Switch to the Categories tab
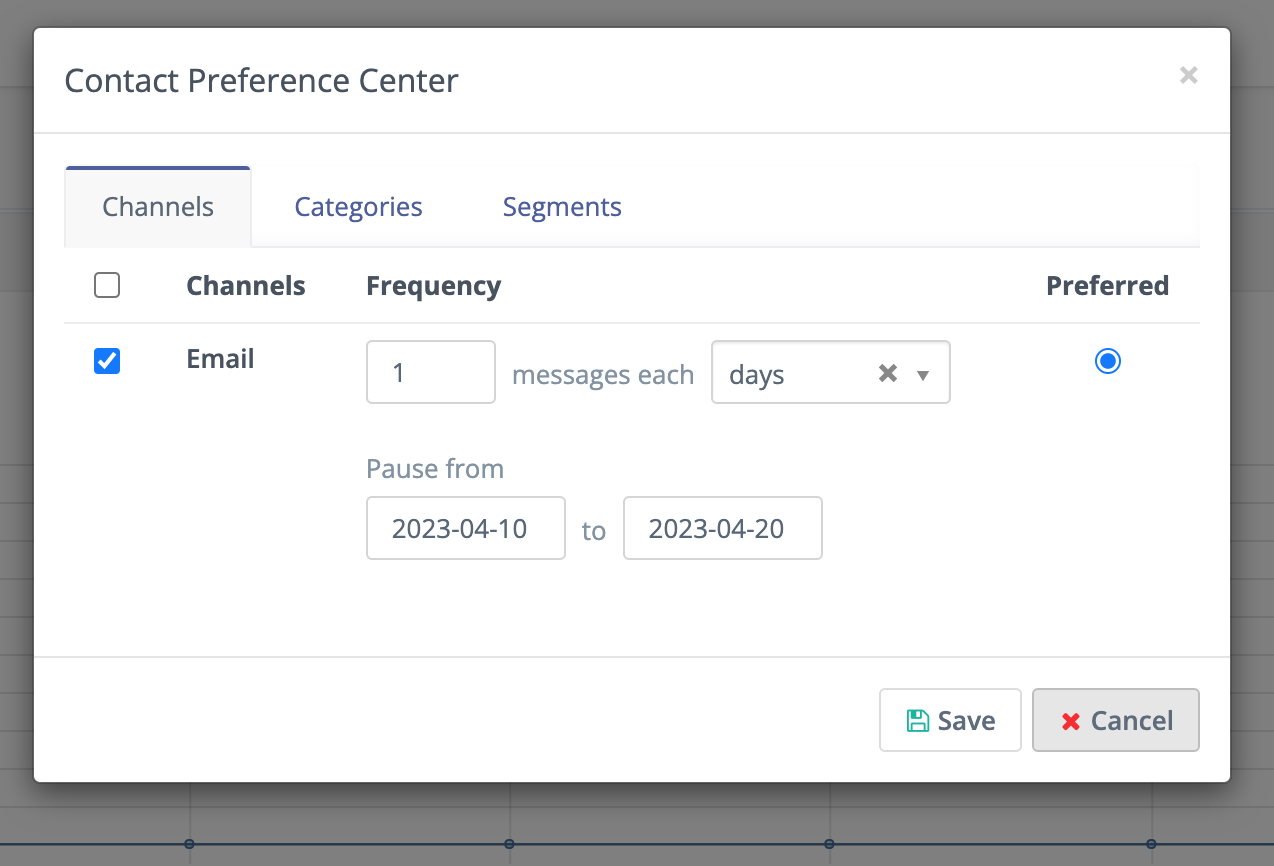 point(357,206)
